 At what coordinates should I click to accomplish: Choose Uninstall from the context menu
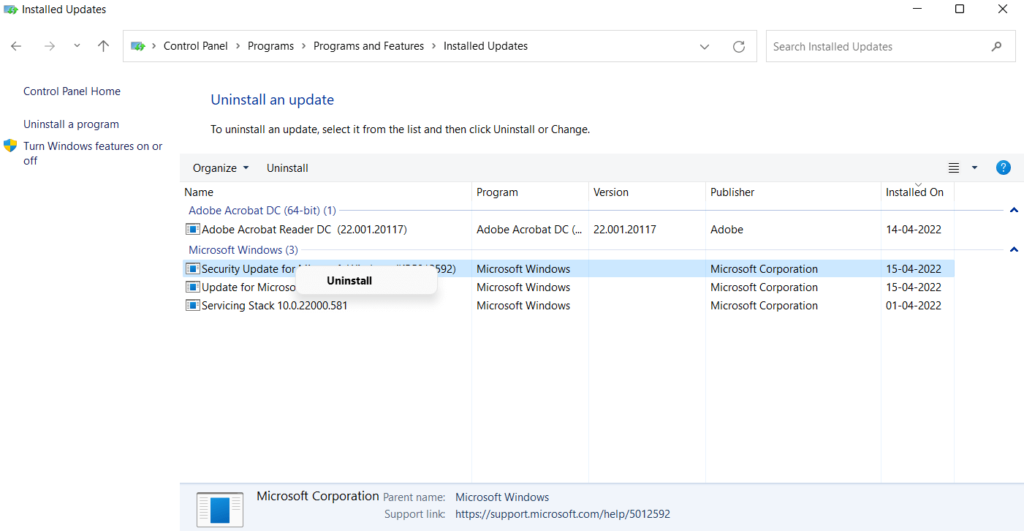(x=349, y=281)
